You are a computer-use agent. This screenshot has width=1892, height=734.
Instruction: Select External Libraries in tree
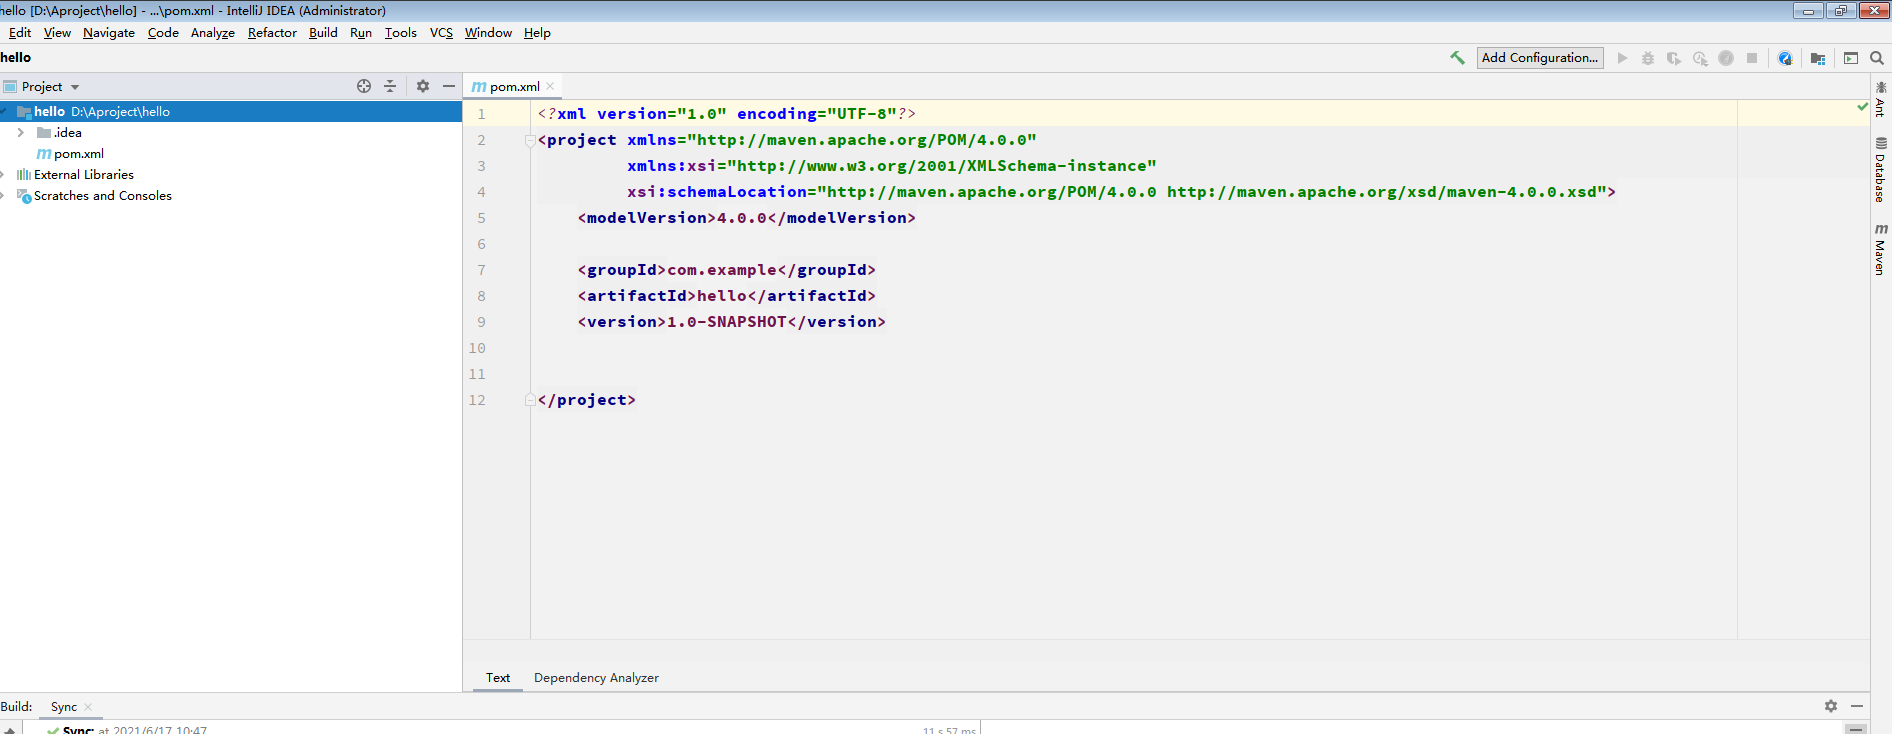(x=231, y=174)
